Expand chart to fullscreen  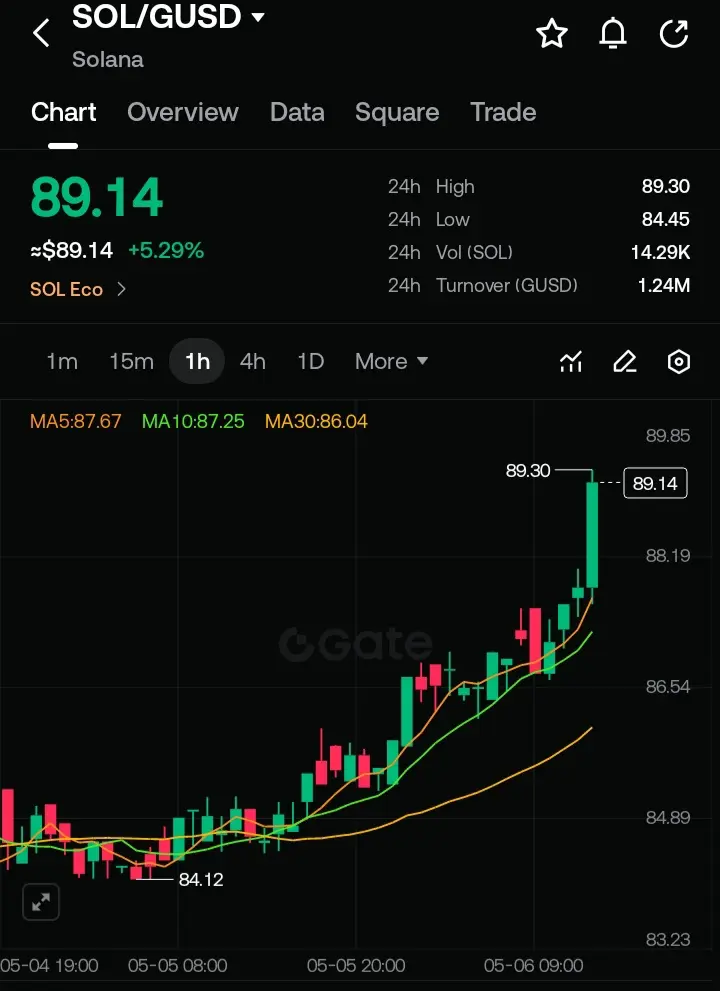click(x=41, y=902)
